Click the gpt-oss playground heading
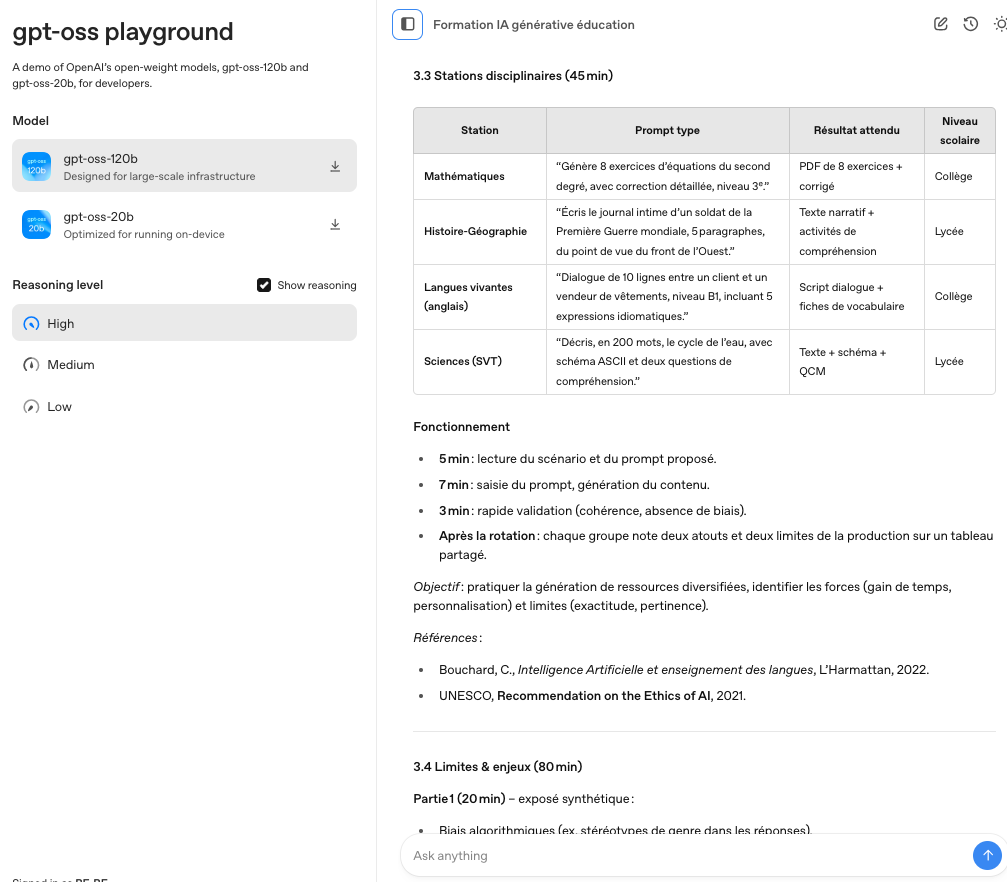 pyautogui.click(x=123, y=32)
